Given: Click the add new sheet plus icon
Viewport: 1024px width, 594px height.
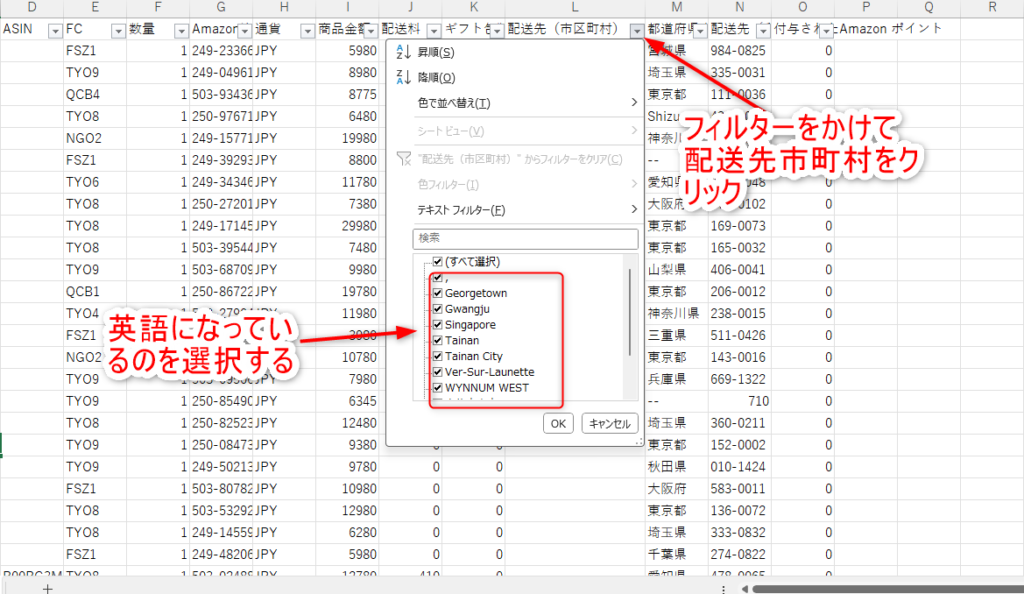Looking at the screenshot, I should (46, 588).
